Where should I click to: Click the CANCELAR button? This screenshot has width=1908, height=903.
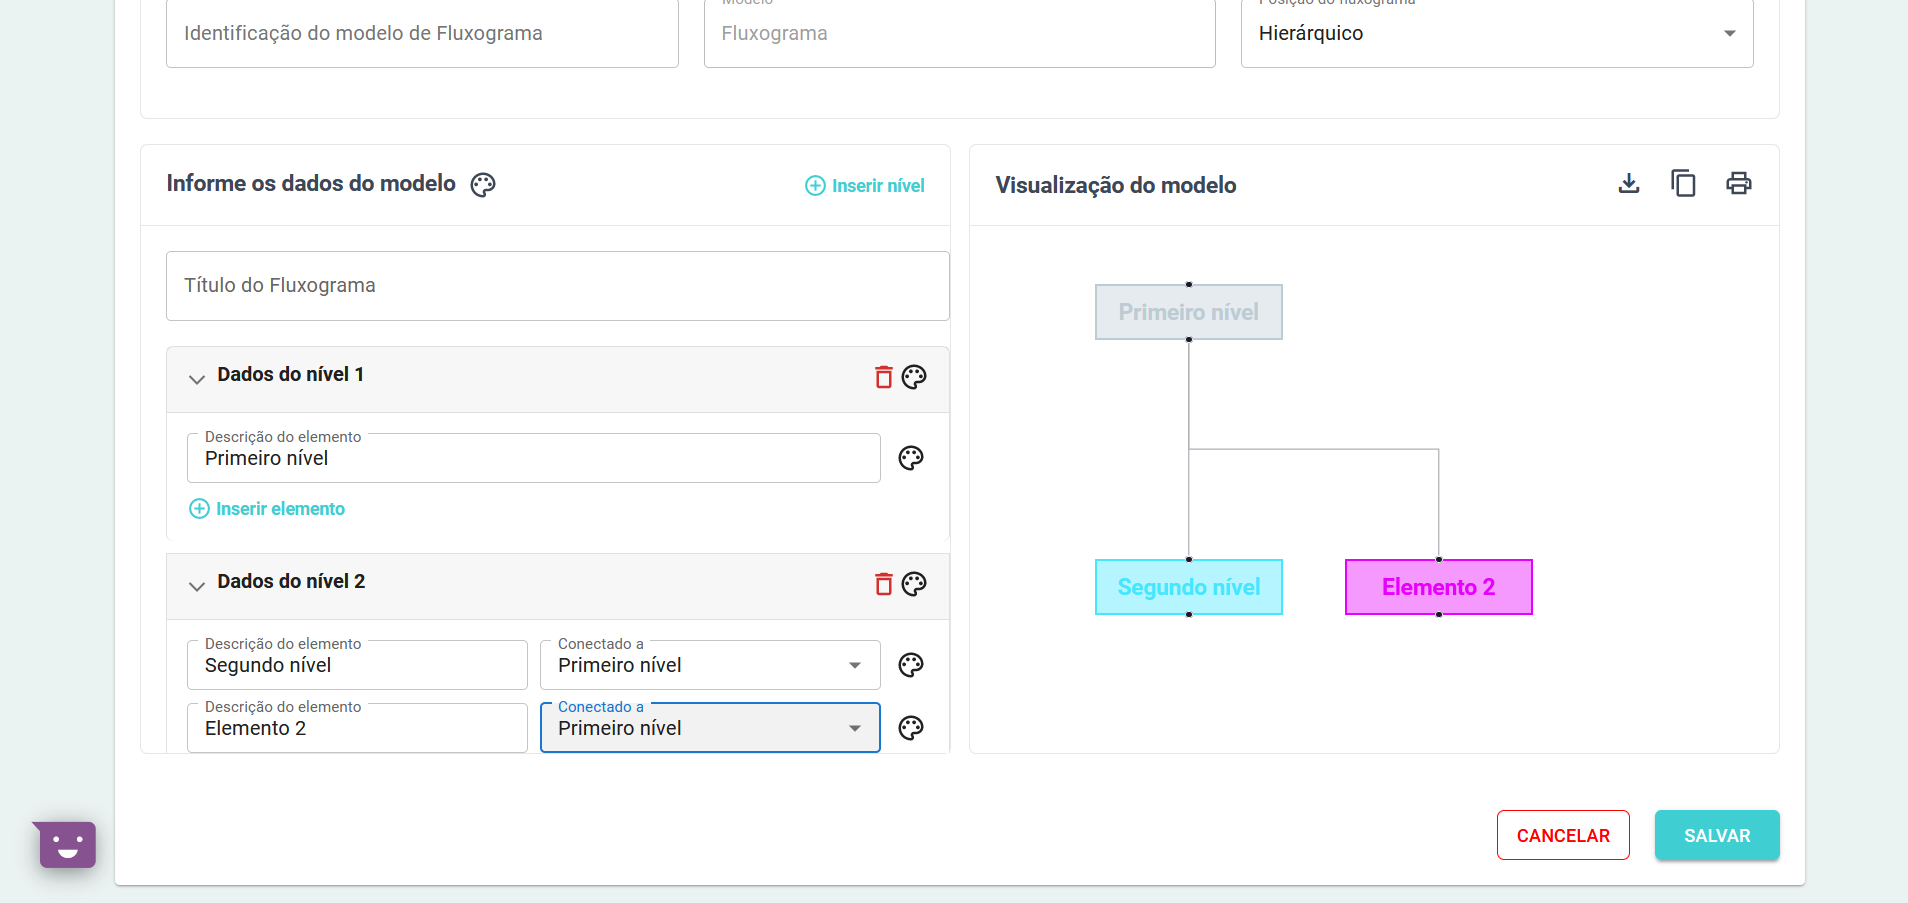coord(1563,835)
